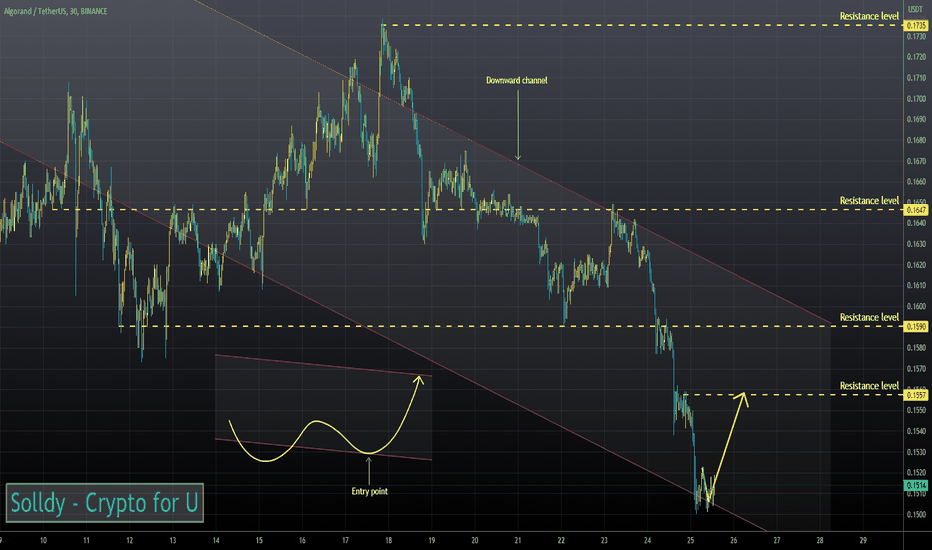Click the Resistance level label at 0.1557
This screenshot has height=550, width=932.
(869, 385)
